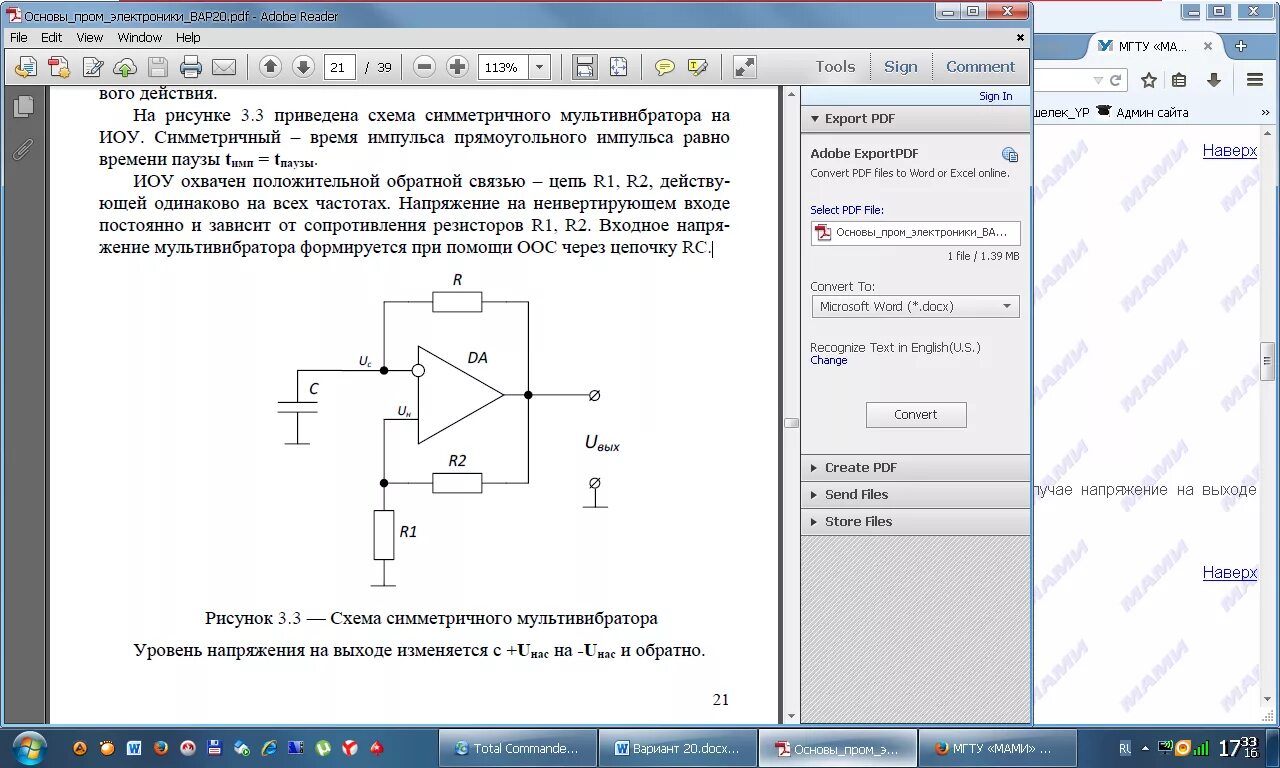
Task: Click the Yandex icon in quick launch
Action: 350,747
